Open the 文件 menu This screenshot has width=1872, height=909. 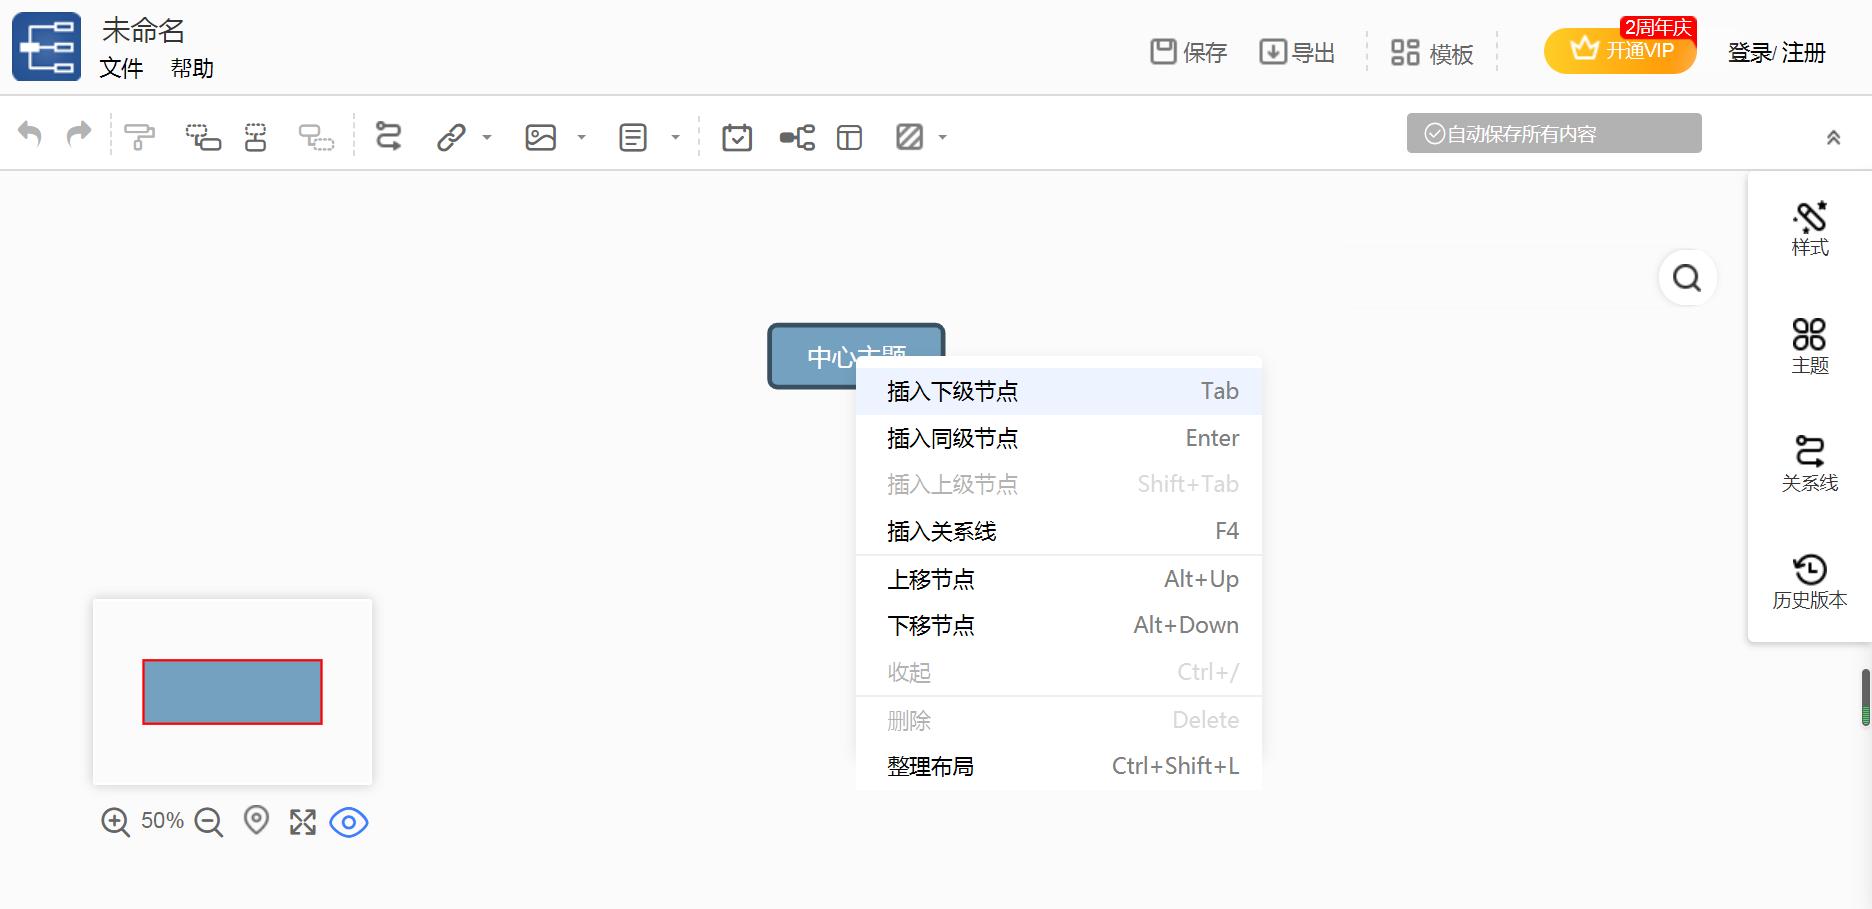tap(120, 70)
